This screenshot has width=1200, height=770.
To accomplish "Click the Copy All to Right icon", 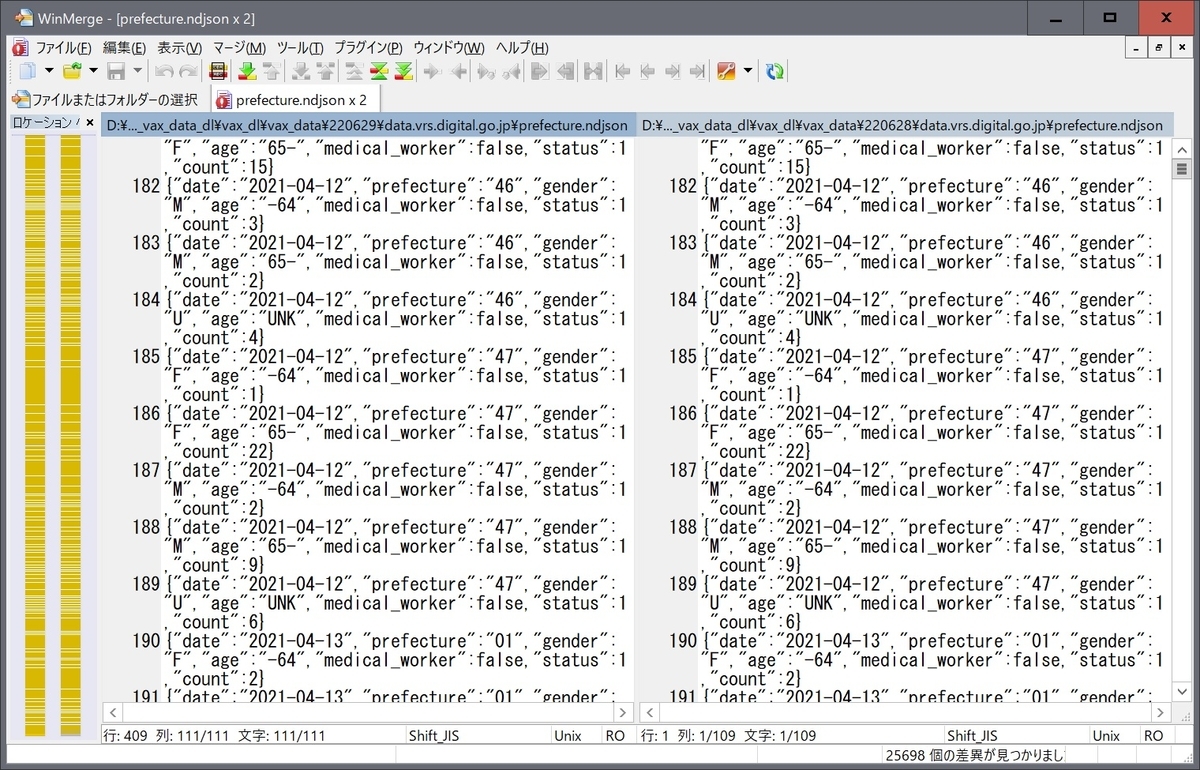I will tap(541, 71).
